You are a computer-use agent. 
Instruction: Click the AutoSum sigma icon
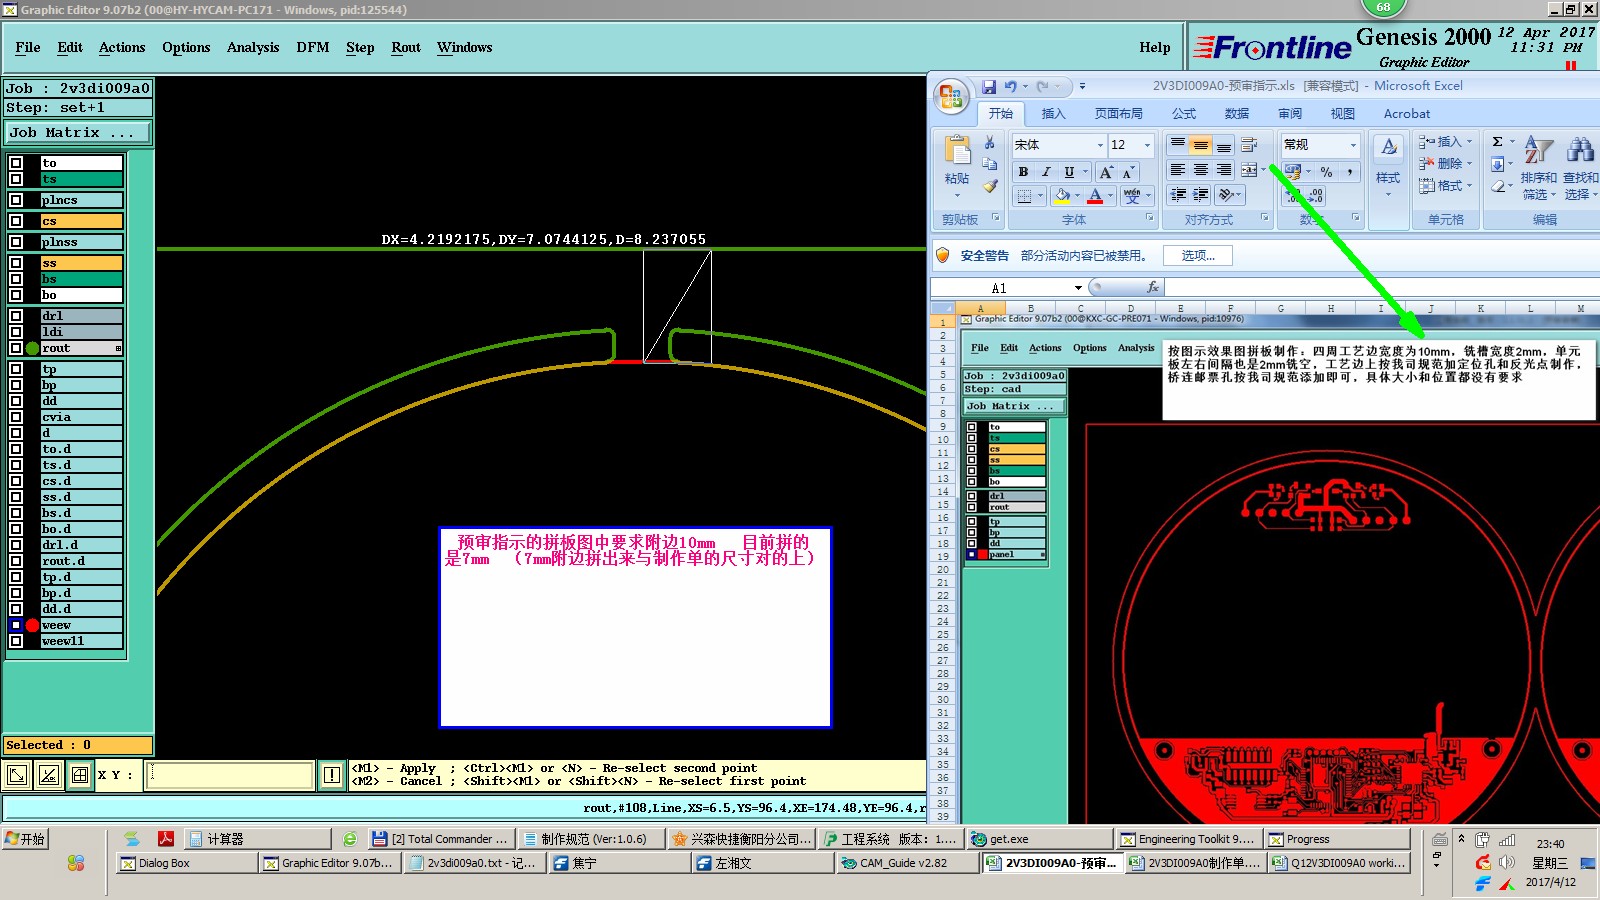point(1497,142)
